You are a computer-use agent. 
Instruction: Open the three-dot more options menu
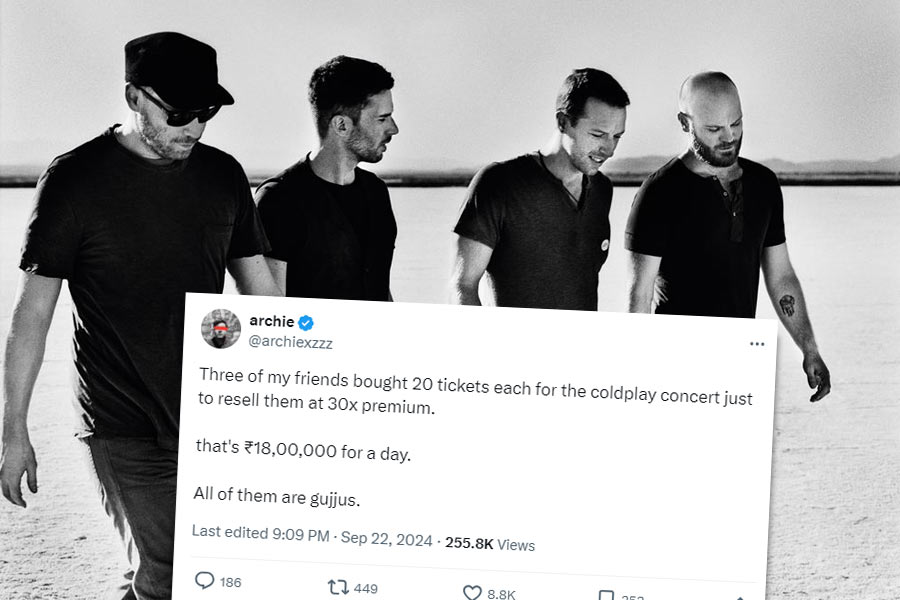[x=757, y=344]
